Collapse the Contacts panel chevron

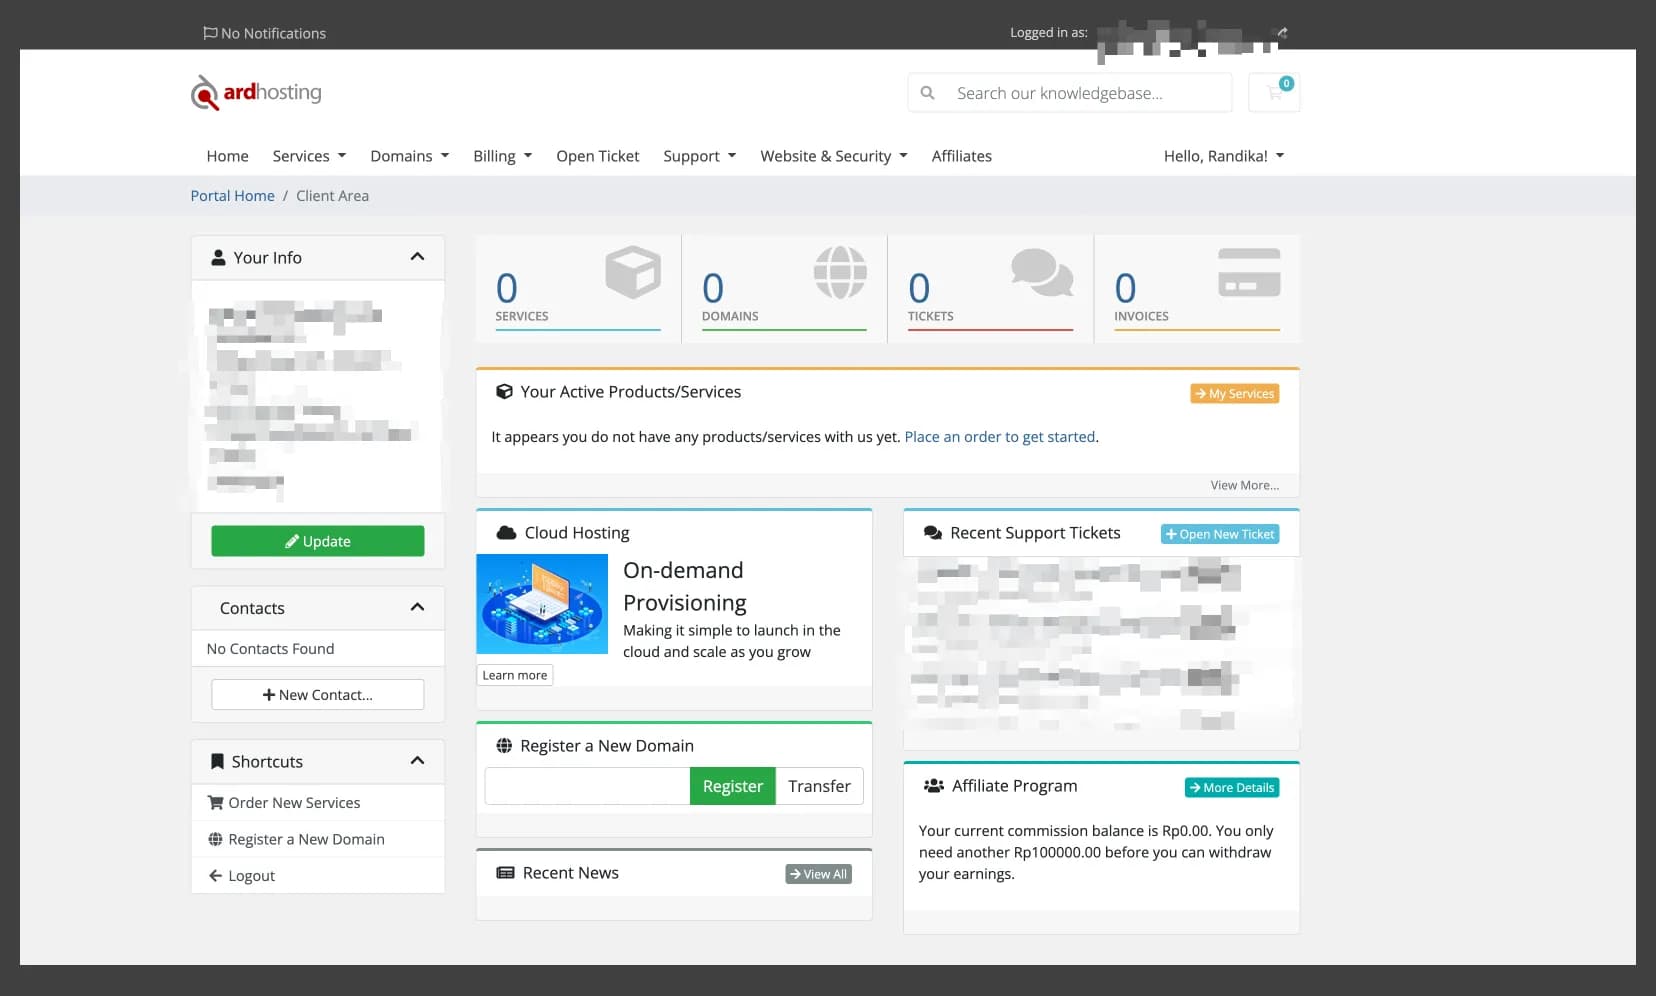(x=417, y=608)
